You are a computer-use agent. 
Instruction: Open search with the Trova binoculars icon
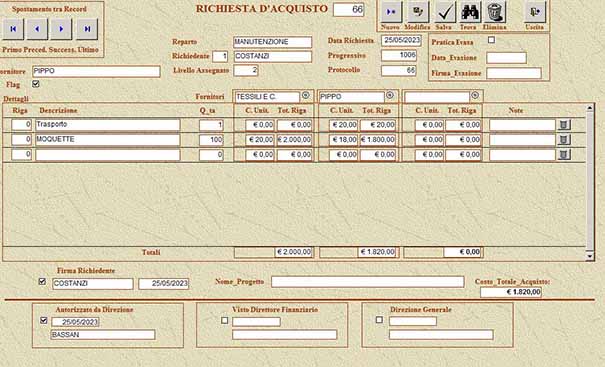pos(470,12)
